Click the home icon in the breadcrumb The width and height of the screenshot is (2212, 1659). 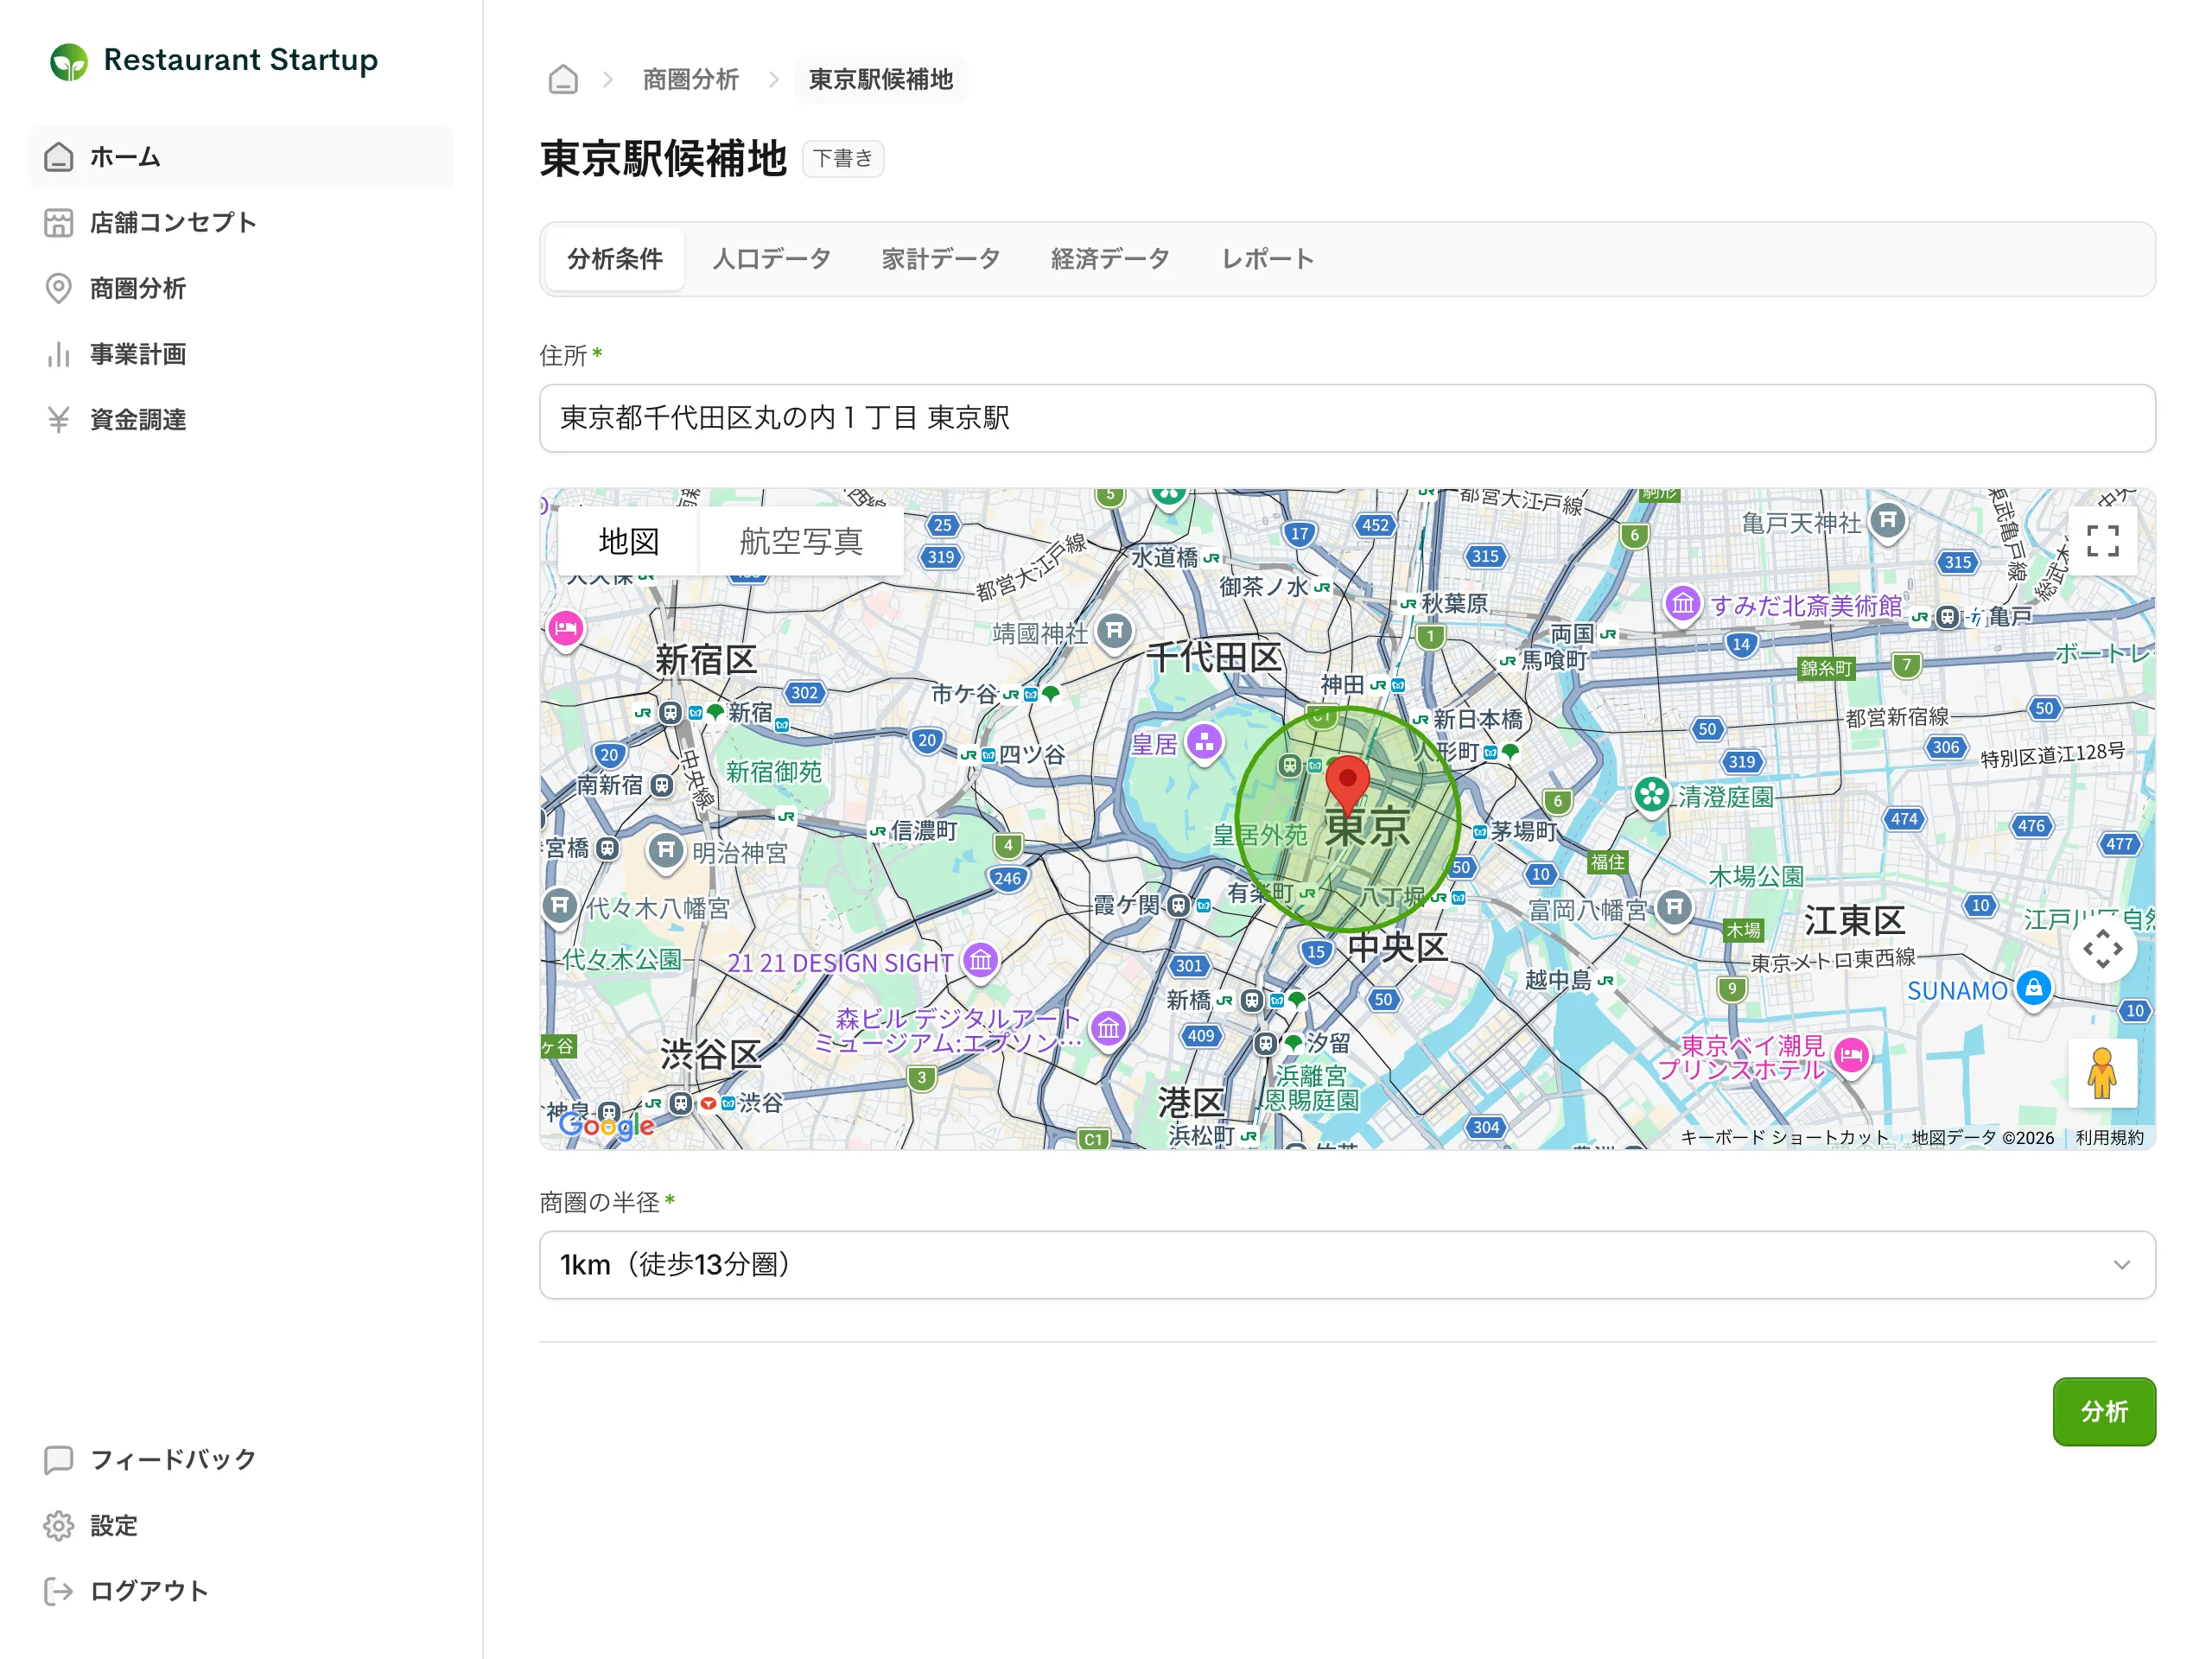click(563, 79)
